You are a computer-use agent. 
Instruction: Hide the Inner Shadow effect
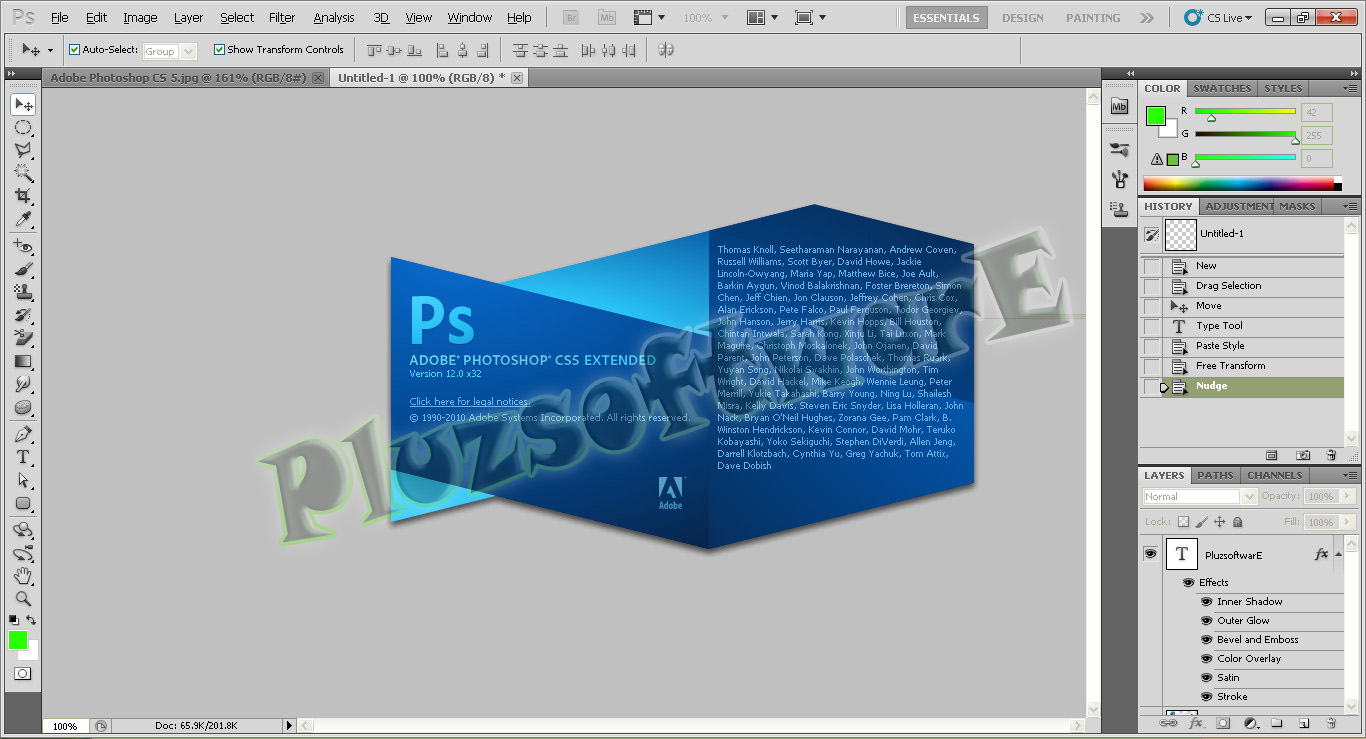pos(1207,602)
